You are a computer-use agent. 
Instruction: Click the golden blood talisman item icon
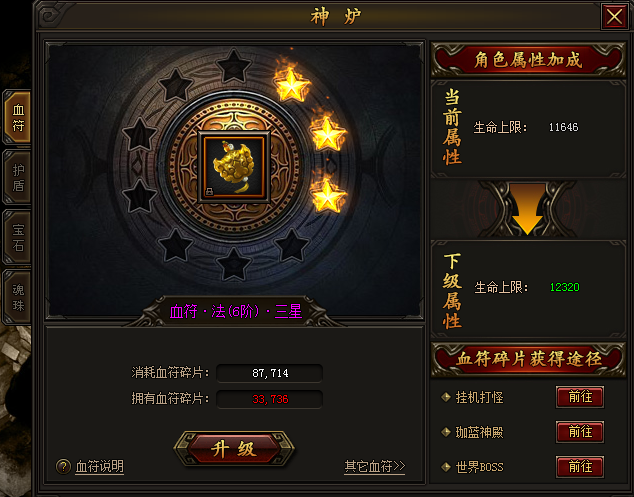pyautogui.click(x=234, y=167)
